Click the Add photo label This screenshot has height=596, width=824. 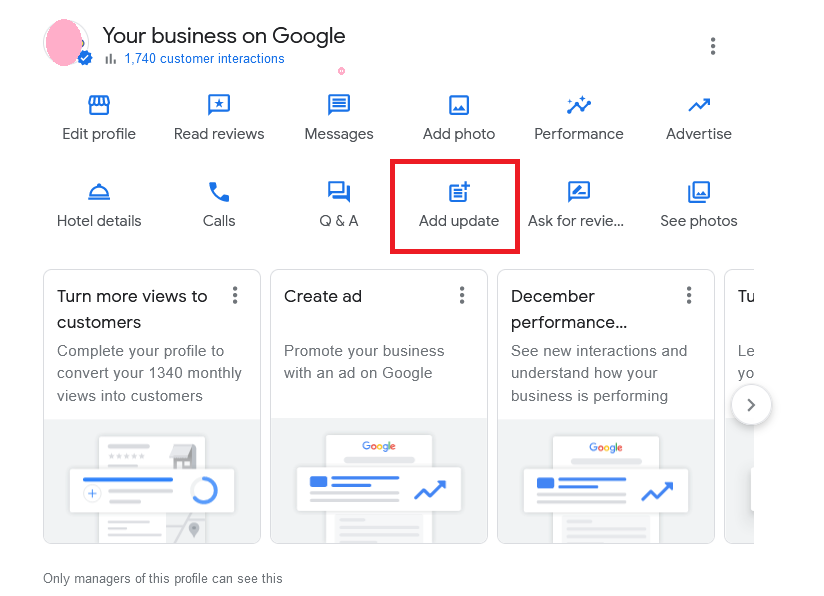[459, 134]
